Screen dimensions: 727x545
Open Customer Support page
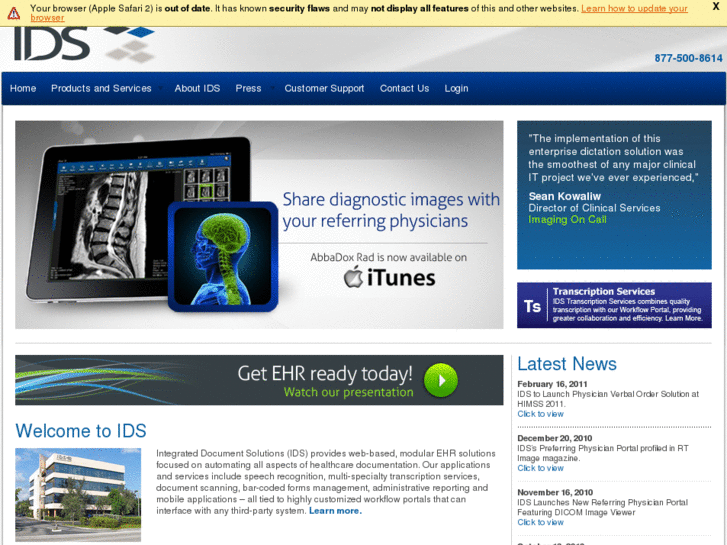324,88
